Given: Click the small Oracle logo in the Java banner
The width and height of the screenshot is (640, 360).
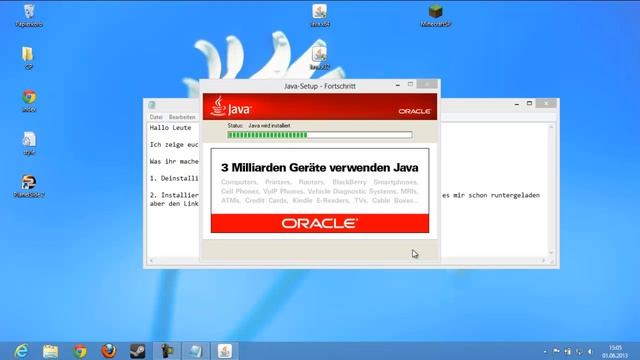Looking at the screenshot, I should (x=414, y=111).
